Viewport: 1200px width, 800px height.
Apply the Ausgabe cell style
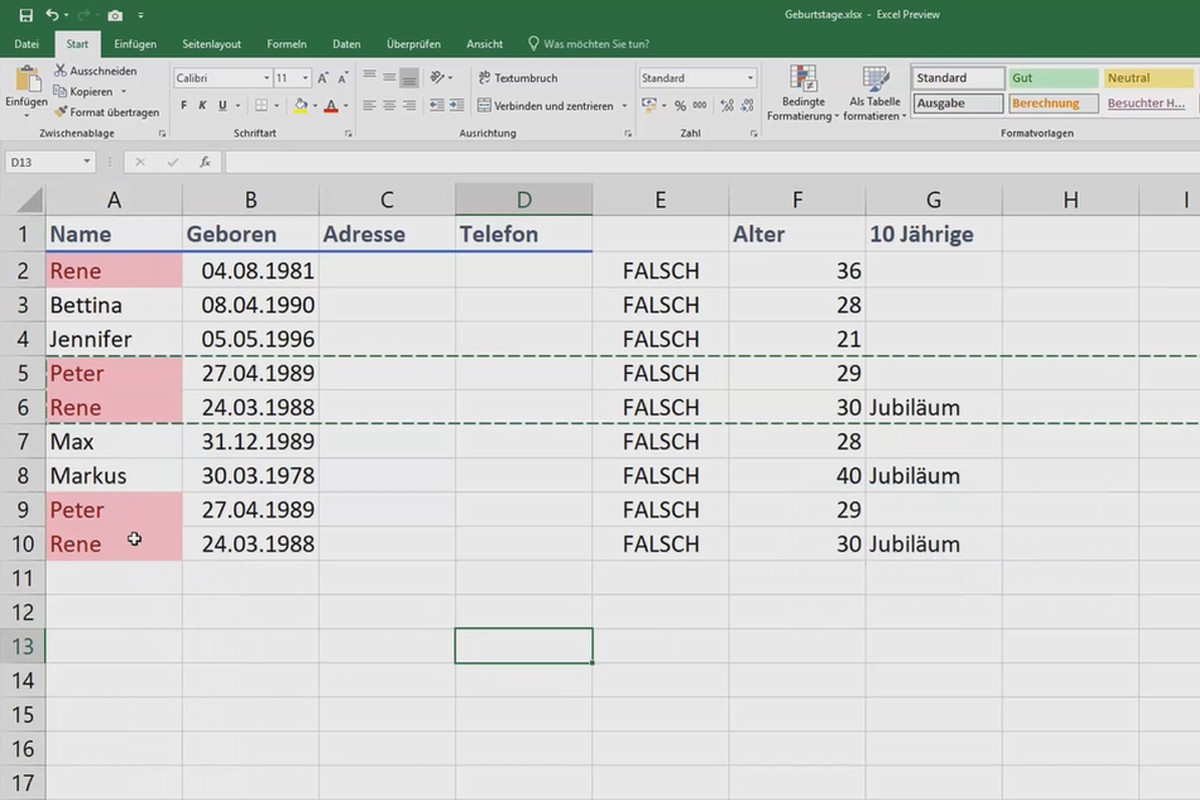coord(958,103)
